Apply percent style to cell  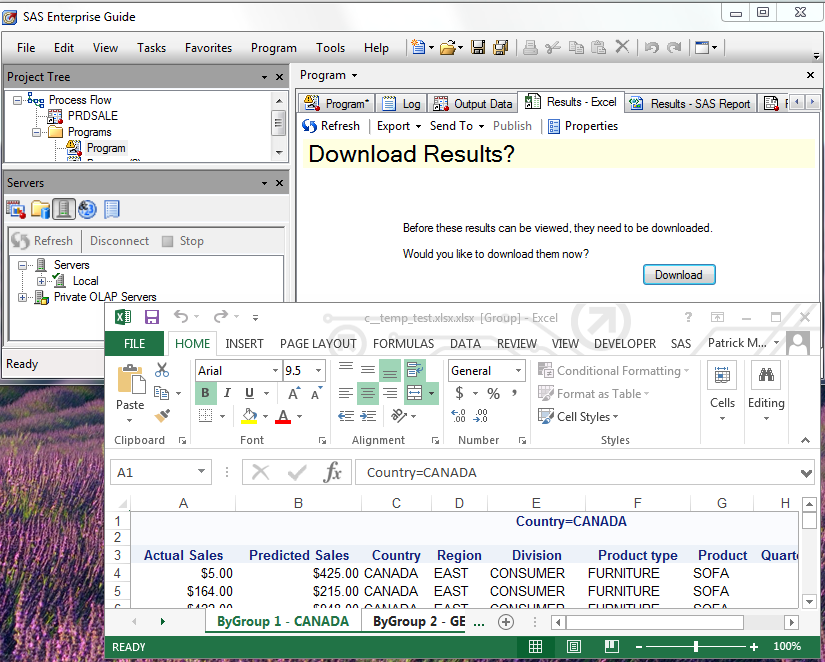(493, 394)
